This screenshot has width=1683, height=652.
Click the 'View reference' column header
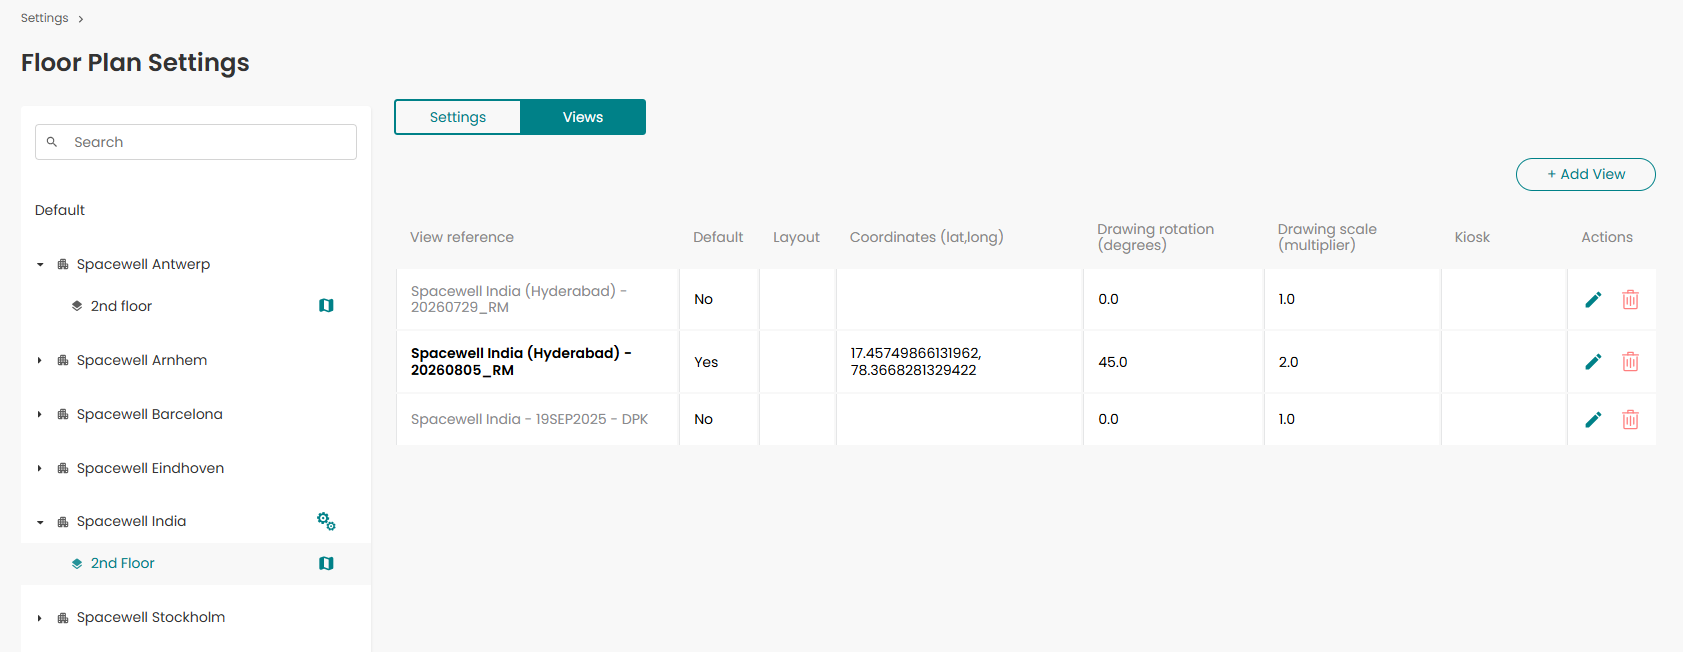[462, 237]
